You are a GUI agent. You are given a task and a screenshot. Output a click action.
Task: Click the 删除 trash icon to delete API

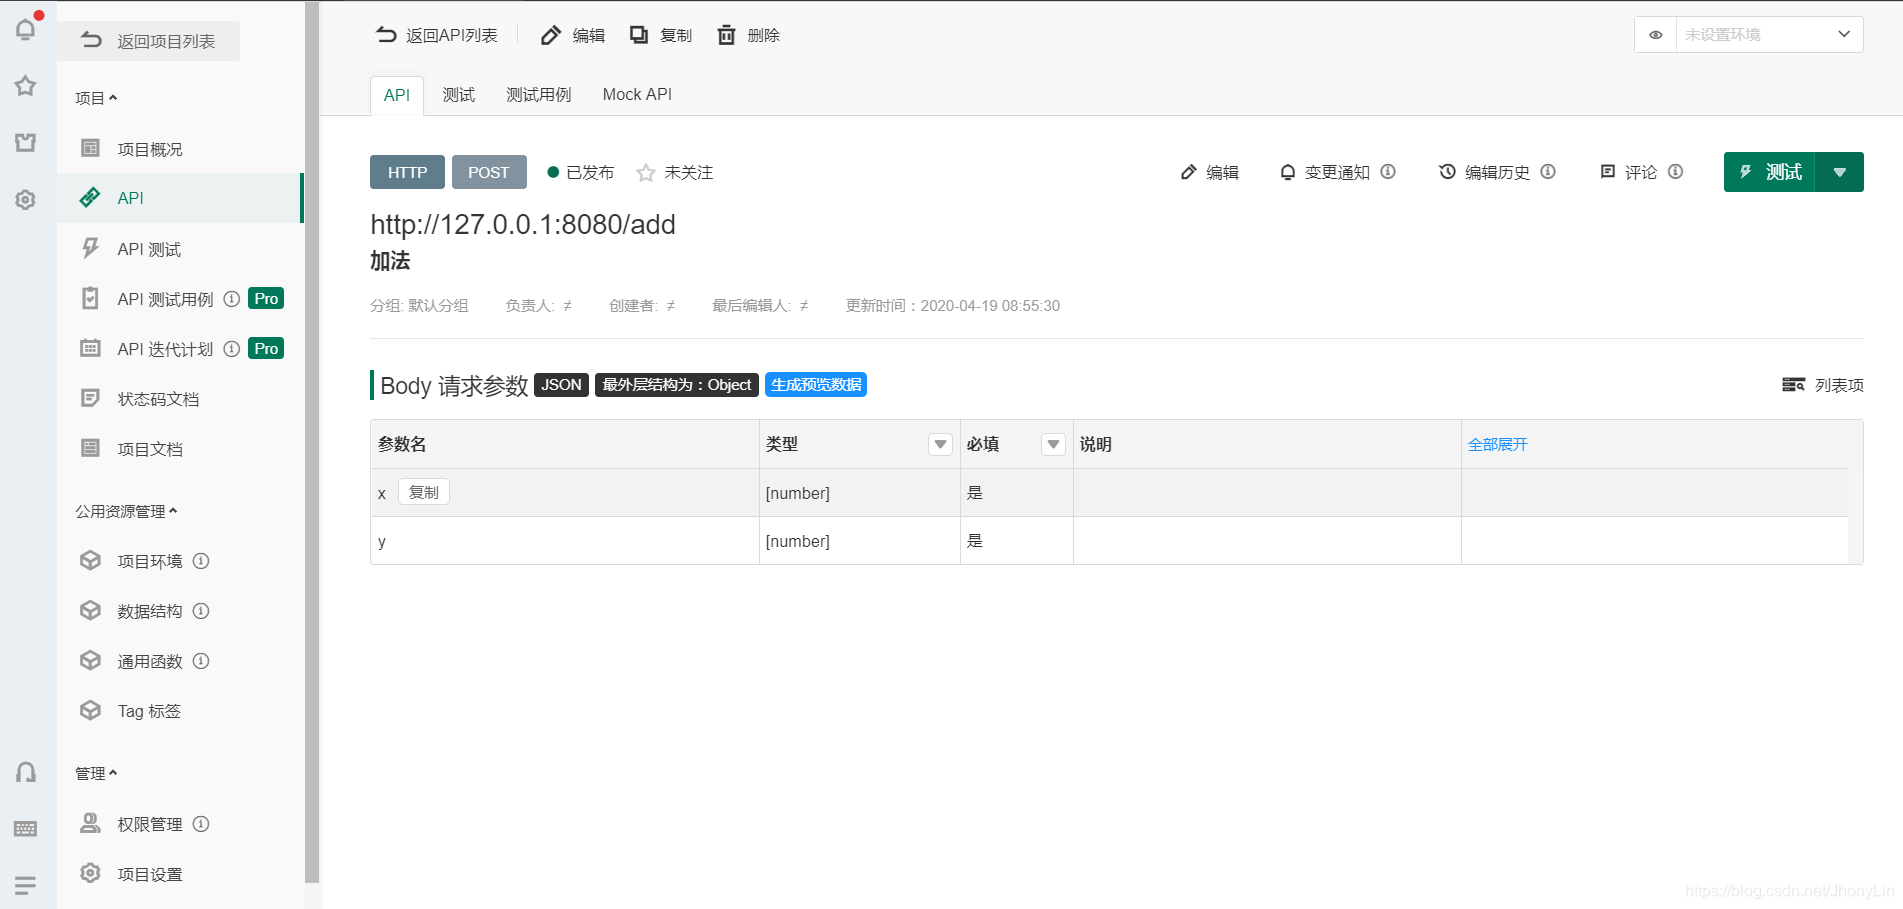(727, 34)
